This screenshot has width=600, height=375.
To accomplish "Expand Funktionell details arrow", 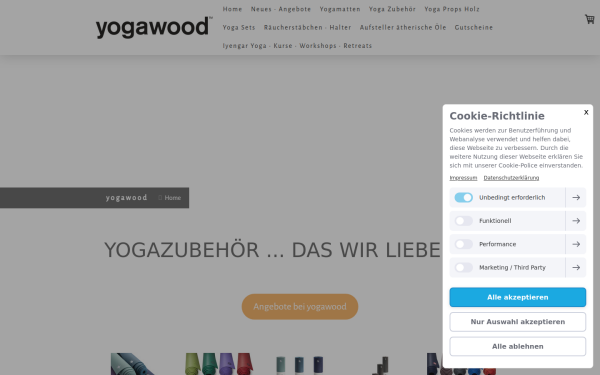I will pyautogui.click(x=576, y=221).
